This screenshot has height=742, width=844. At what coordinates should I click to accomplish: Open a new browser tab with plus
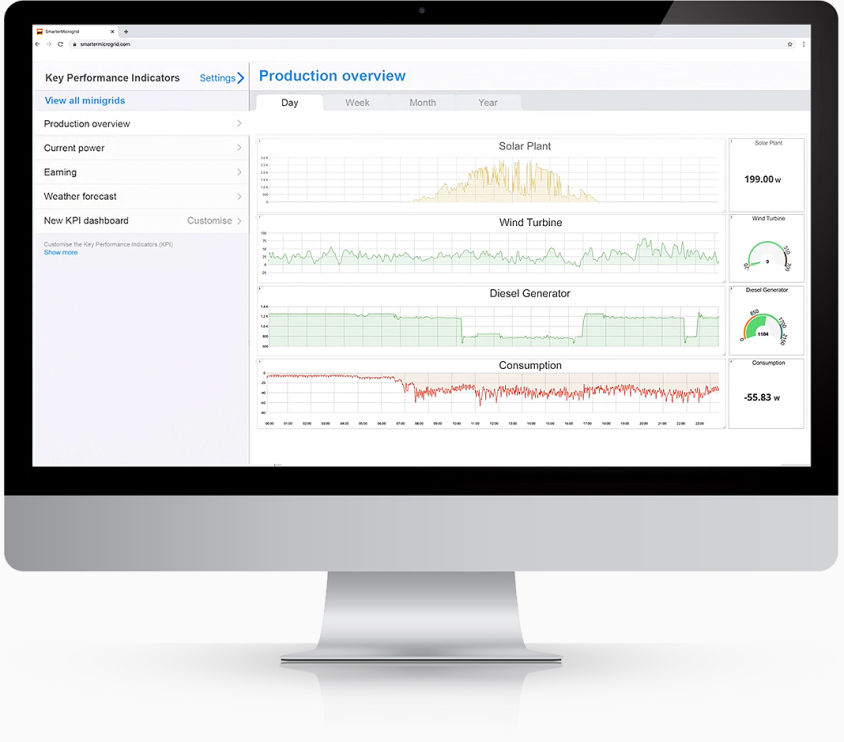[x=126, y=32]
